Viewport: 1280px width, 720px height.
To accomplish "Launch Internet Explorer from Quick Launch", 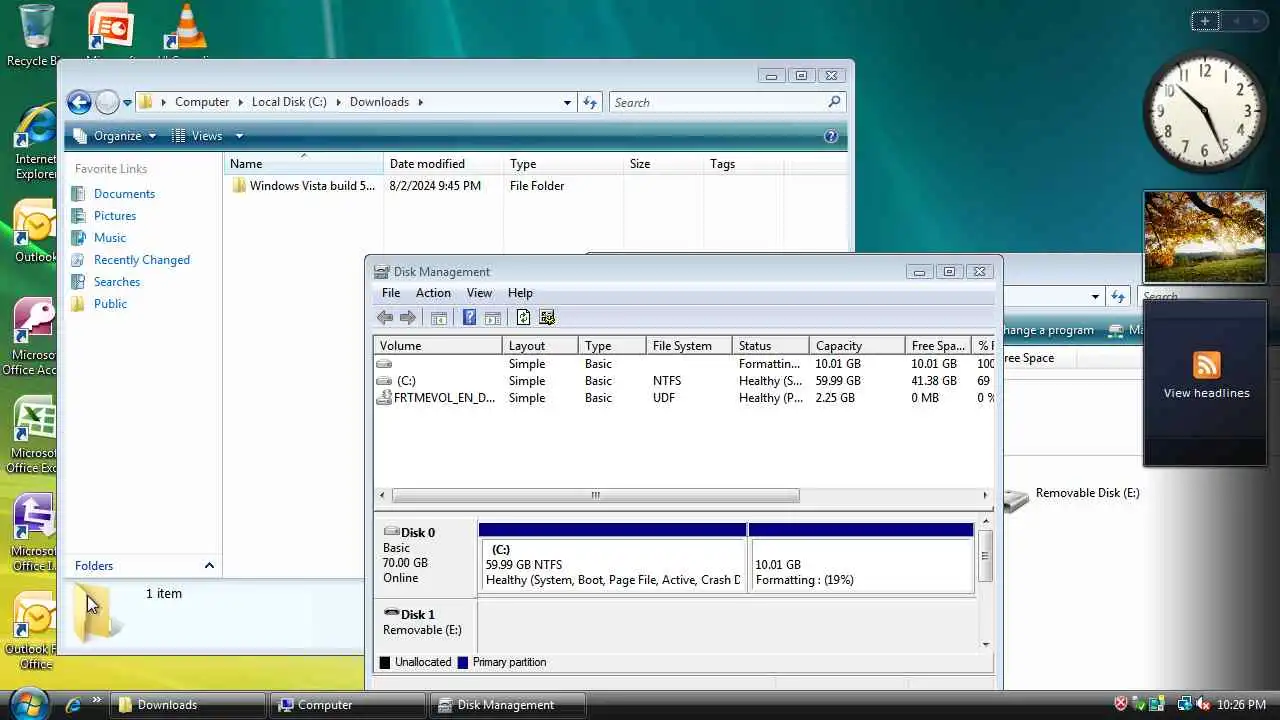I will [x=73, y=705].
